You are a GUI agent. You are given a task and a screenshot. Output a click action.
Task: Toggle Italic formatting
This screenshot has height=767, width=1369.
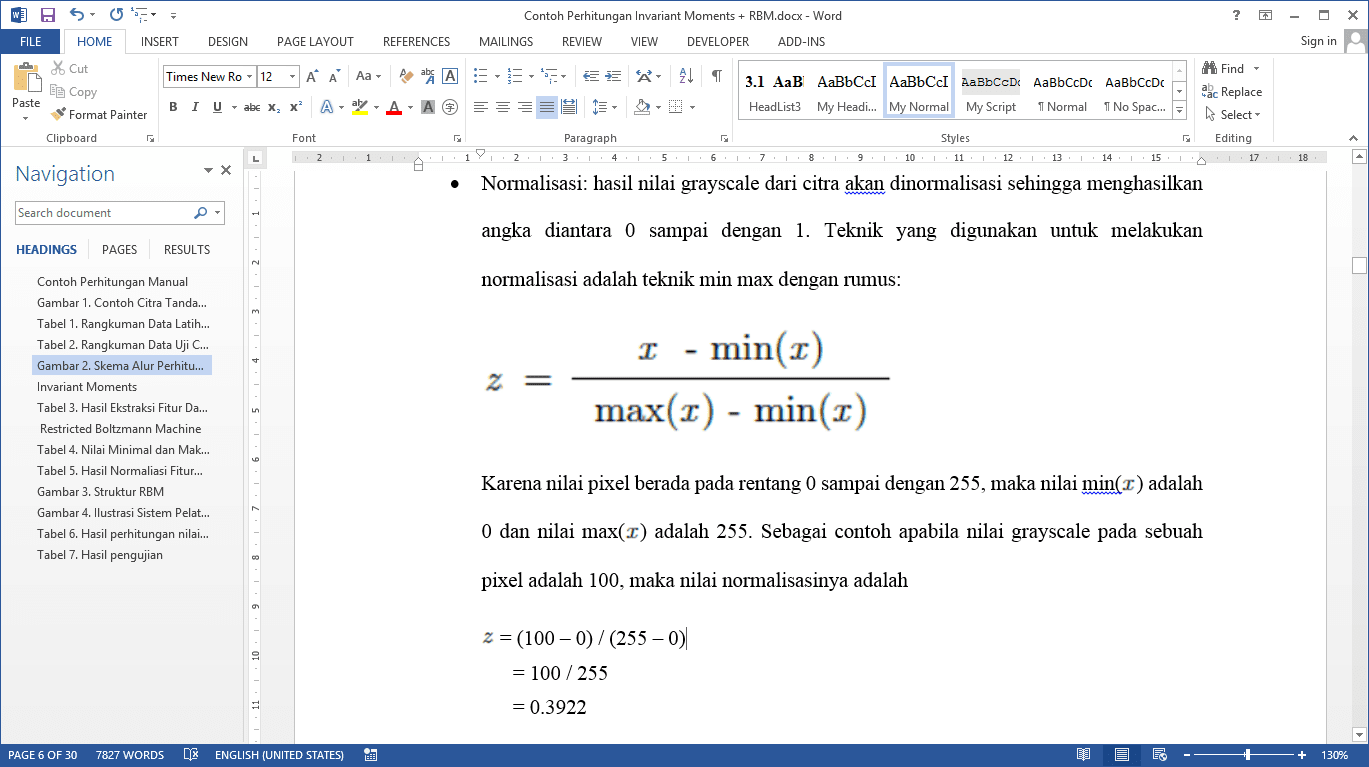click(195, 107)
